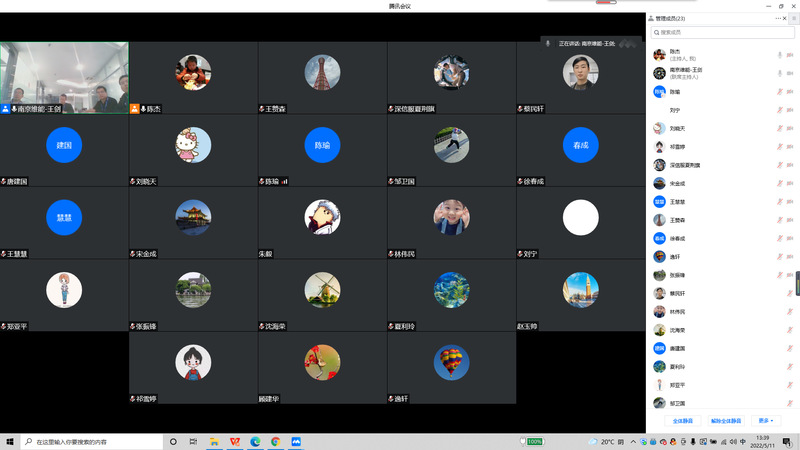Select 王慧慧 row in member list

click(x=722, y=202)
